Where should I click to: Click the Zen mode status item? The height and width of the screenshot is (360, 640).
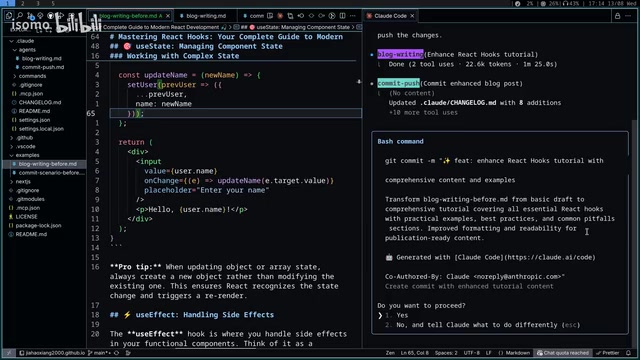tap(390, 353)
